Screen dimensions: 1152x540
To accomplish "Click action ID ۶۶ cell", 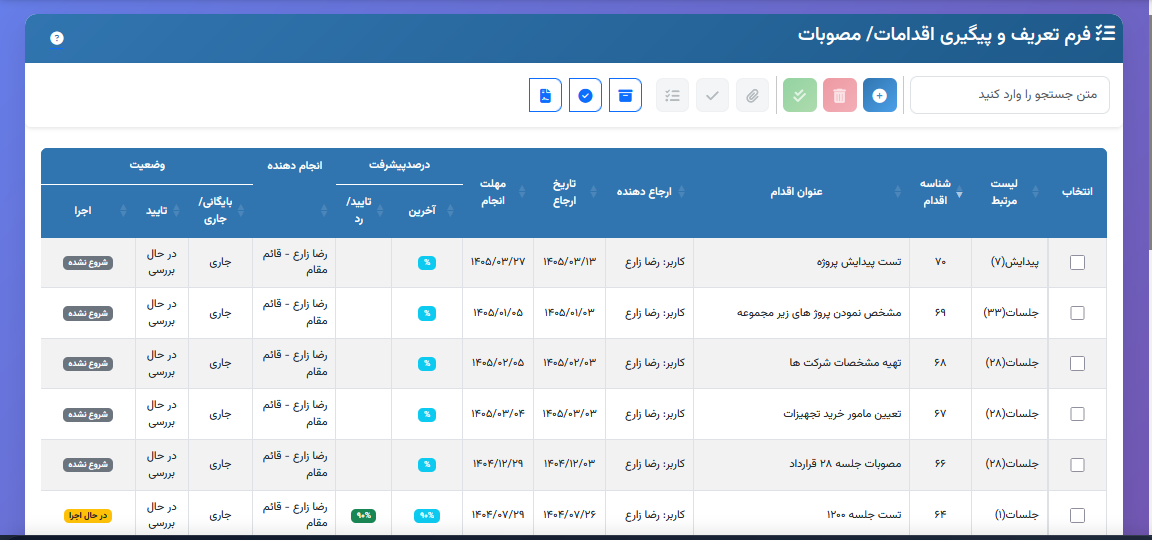I will pos(940,464).
